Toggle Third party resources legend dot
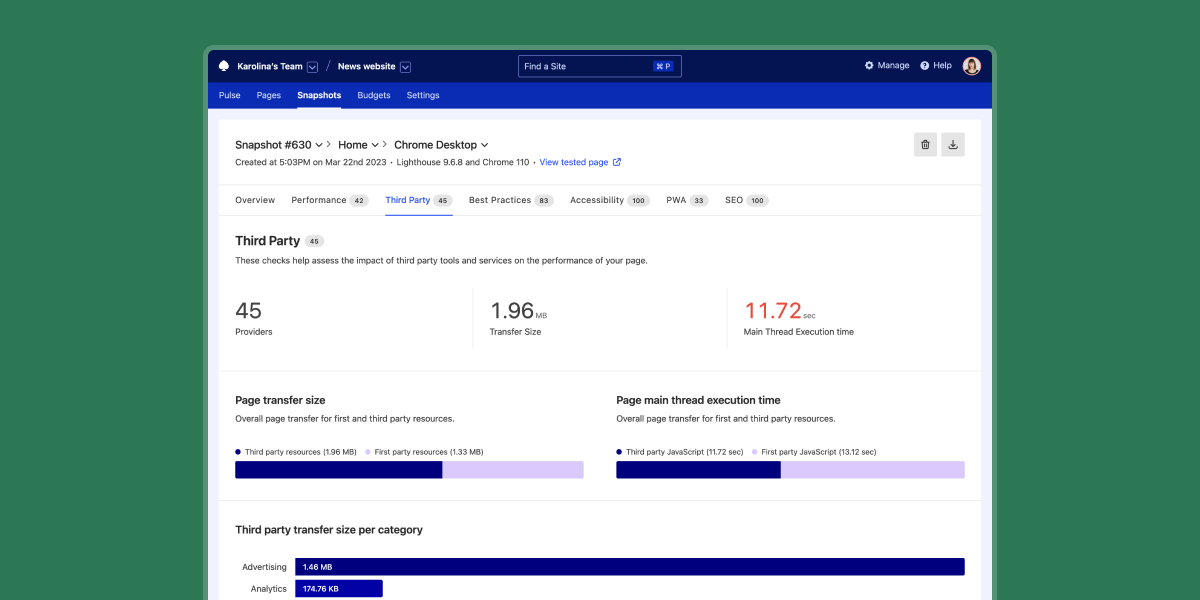The width and height of the screenshot is (1200, 600). point(239,451)
